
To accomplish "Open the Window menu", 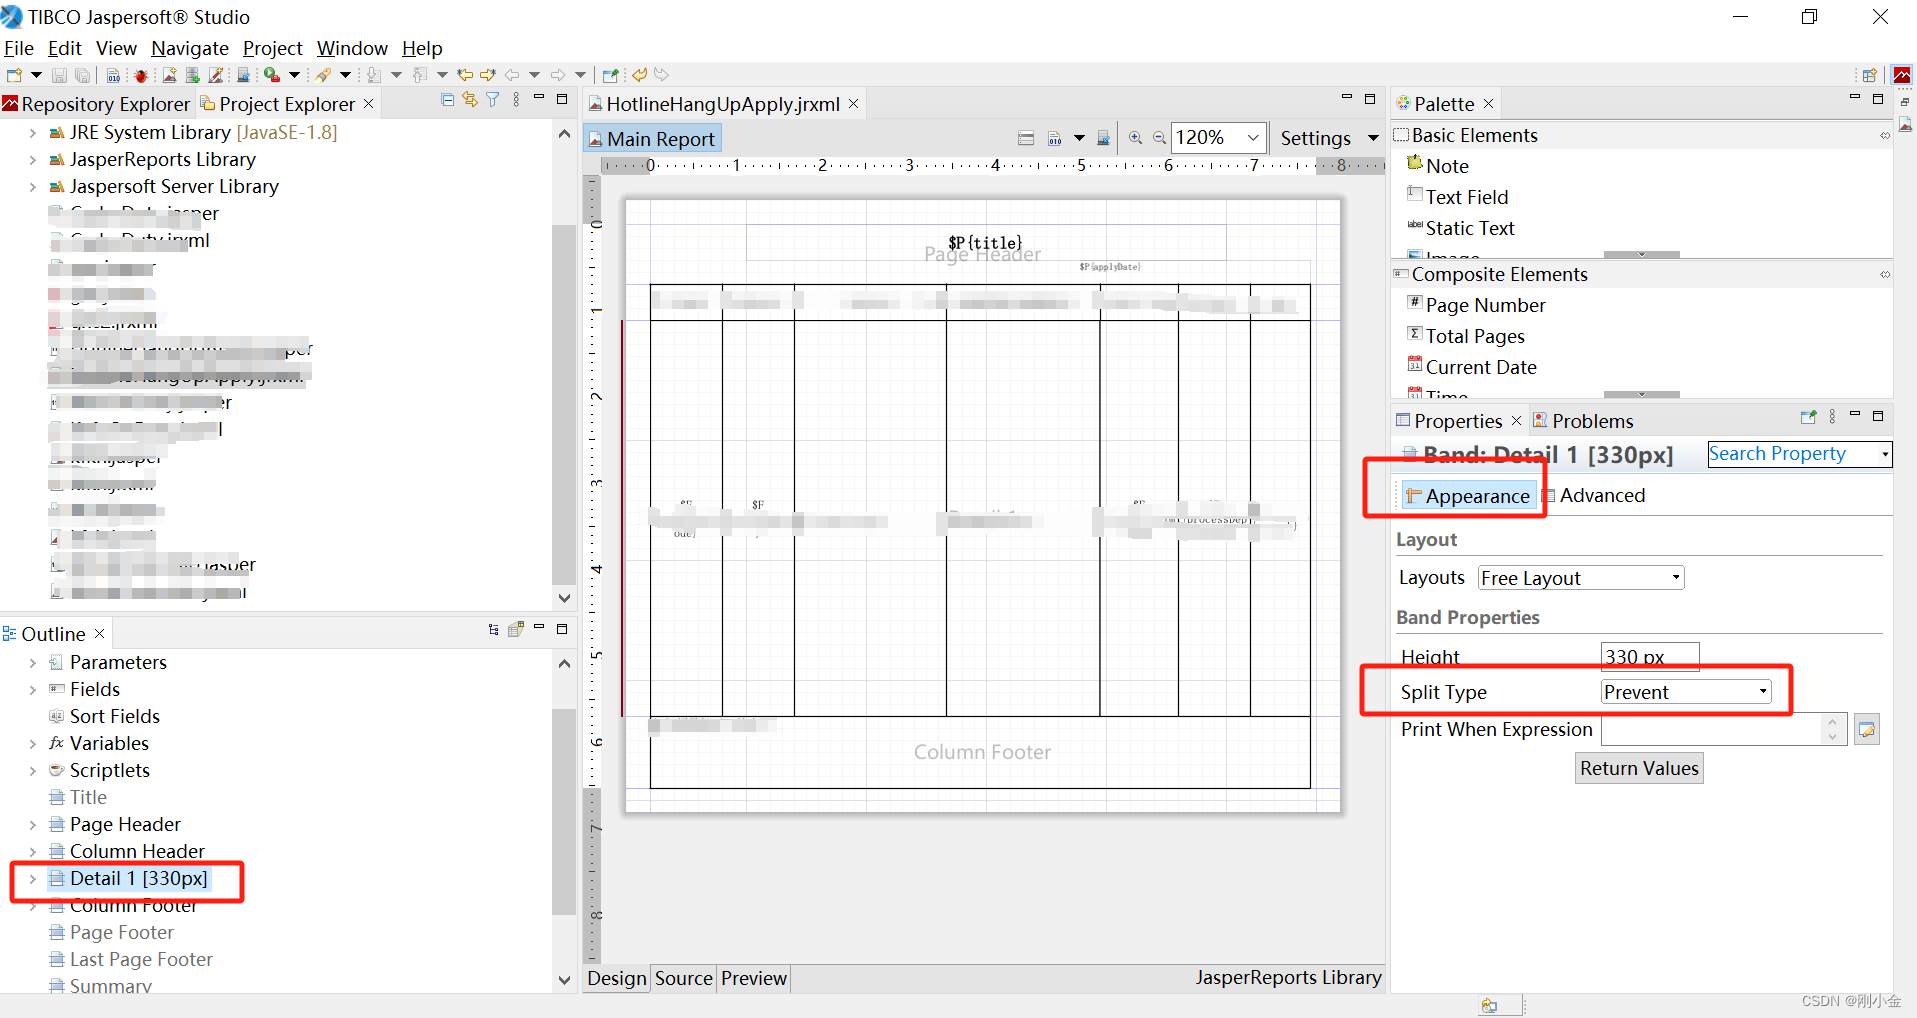I will 352,48.
